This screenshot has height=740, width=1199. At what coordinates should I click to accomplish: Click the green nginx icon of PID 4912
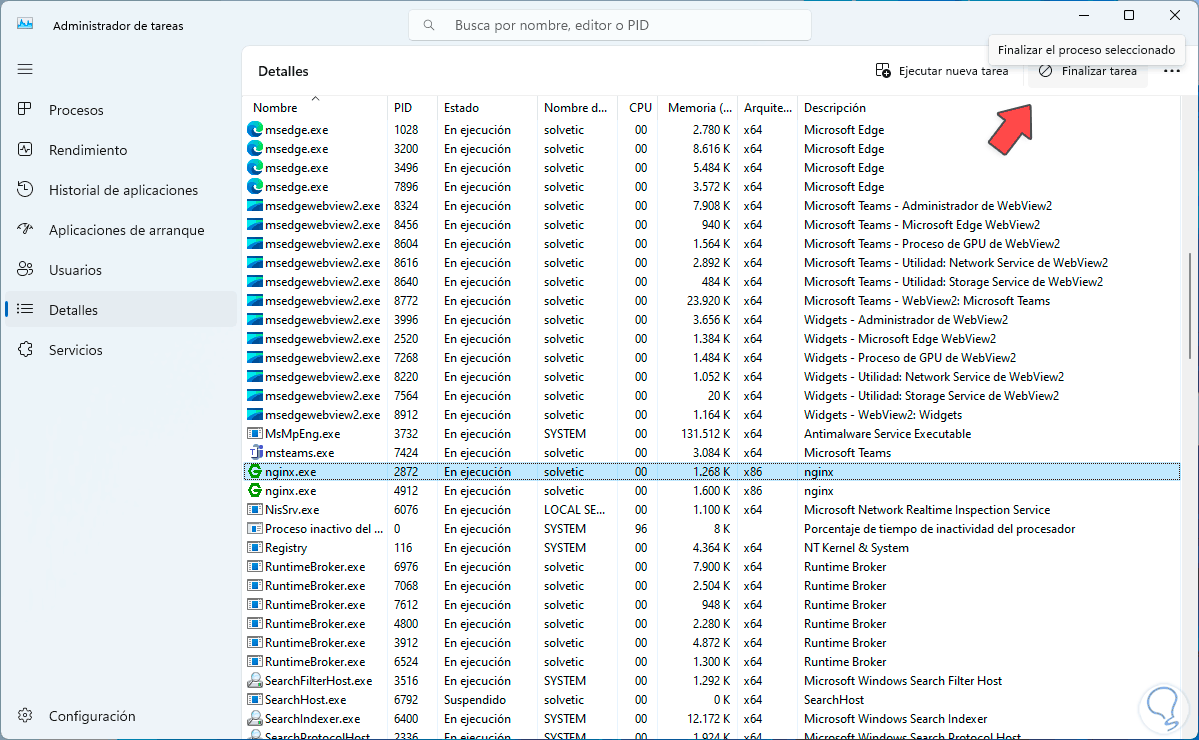click(255, 491)
